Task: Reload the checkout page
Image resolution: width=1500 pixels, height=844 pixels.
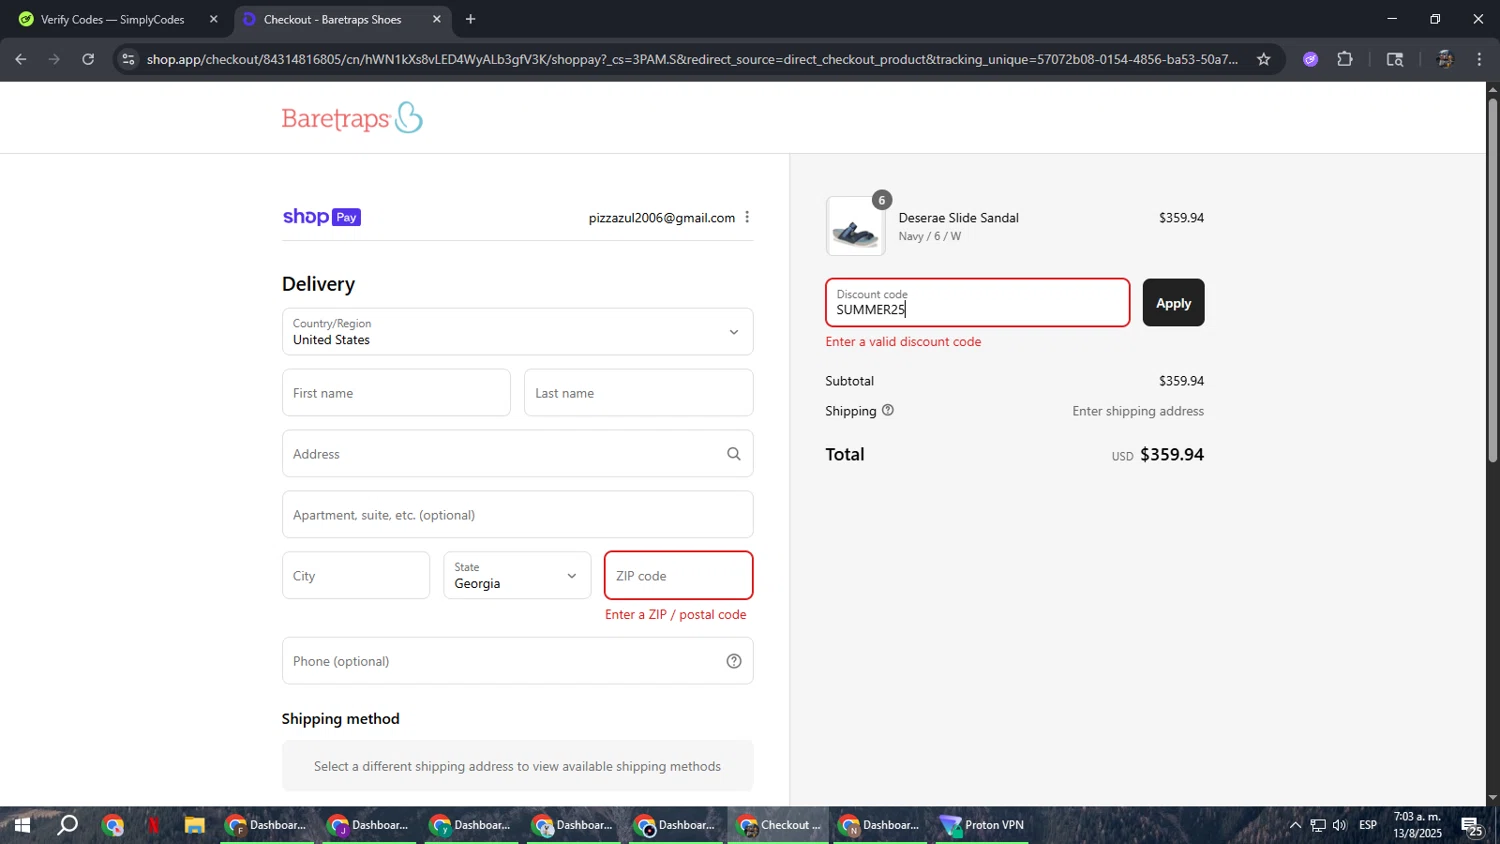Action: click(x=88, y=59)
